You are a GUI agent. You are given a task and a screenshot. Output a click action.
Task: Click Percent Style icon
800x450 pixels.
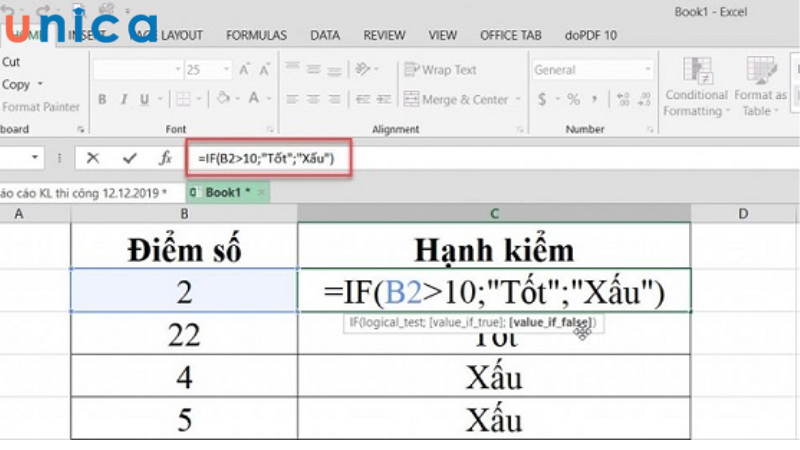pos(573,99)
